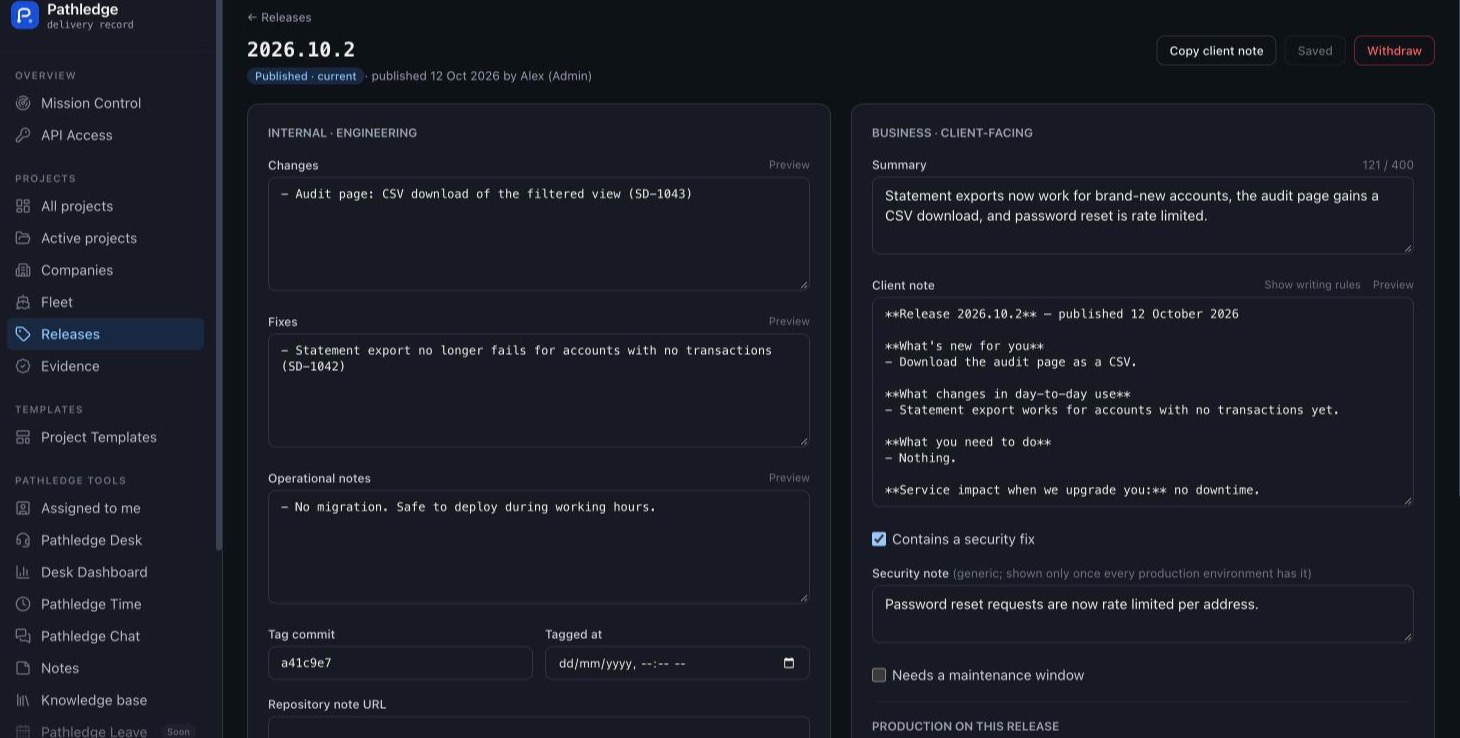Image resolution: width=1460 pixels, height=738 pixels.
Task: Click the All projects grid icon
Action: coord(23,206)
